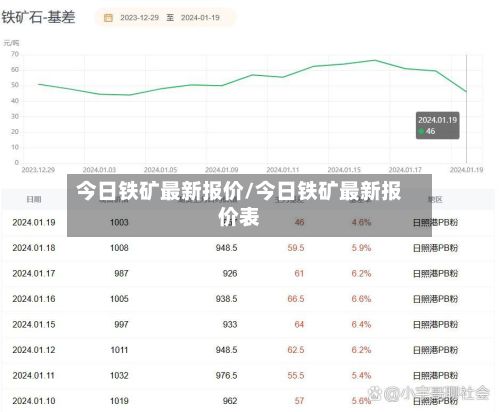Click spot price 987

click(121, 274)
